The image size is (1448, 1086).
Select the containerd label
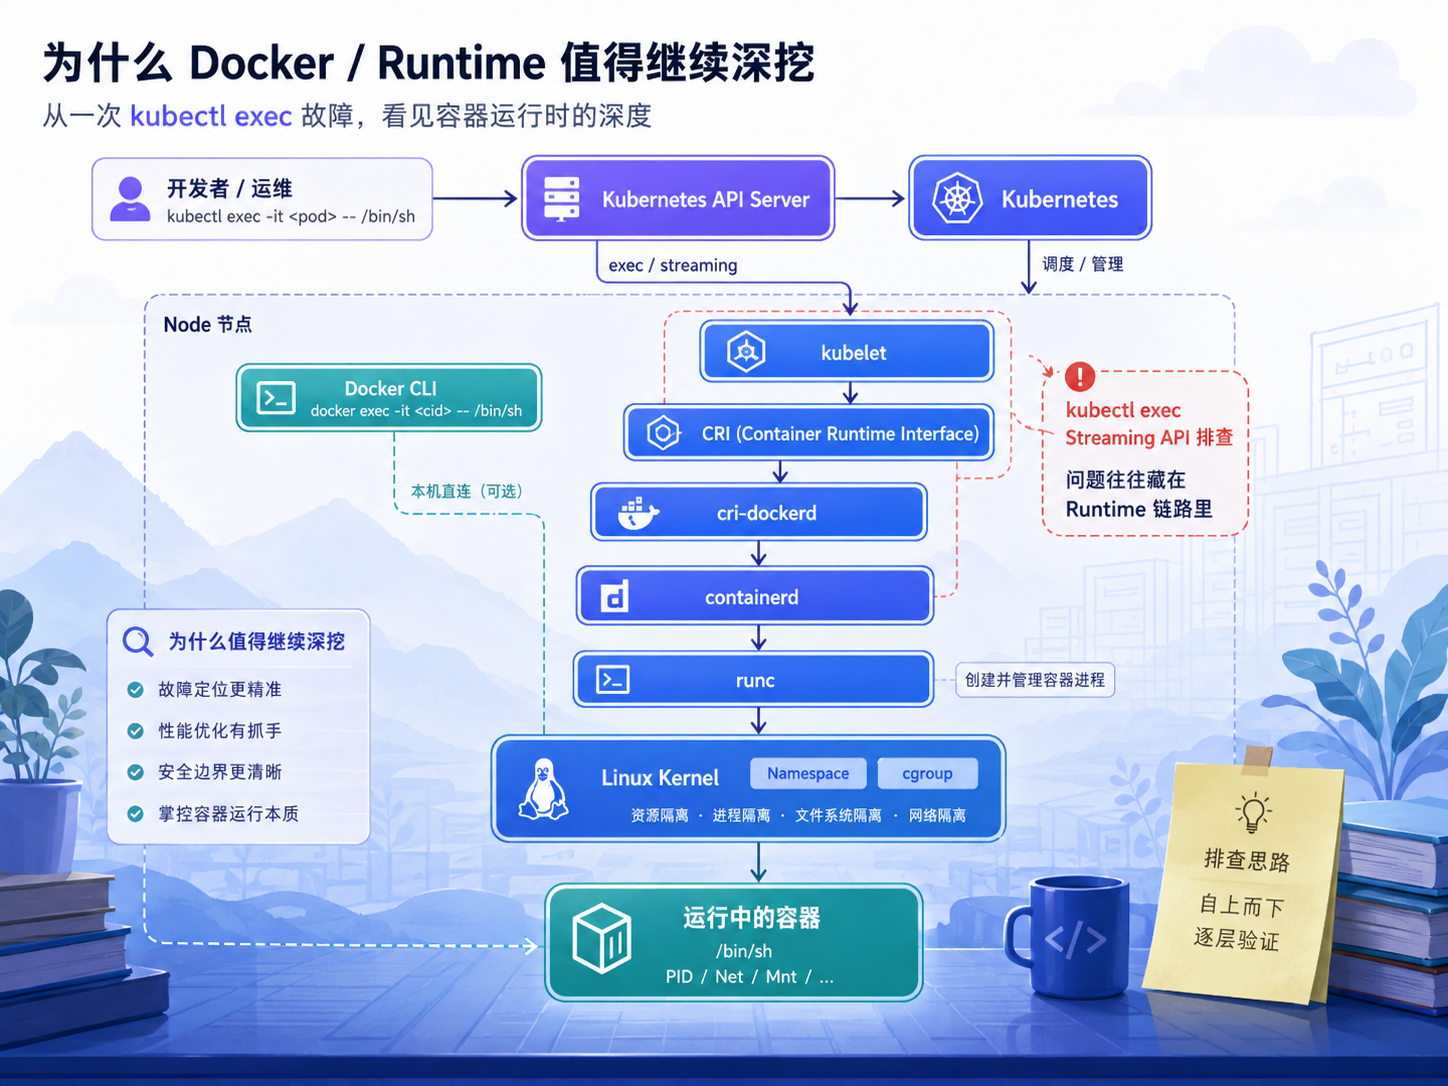point(752,597)
